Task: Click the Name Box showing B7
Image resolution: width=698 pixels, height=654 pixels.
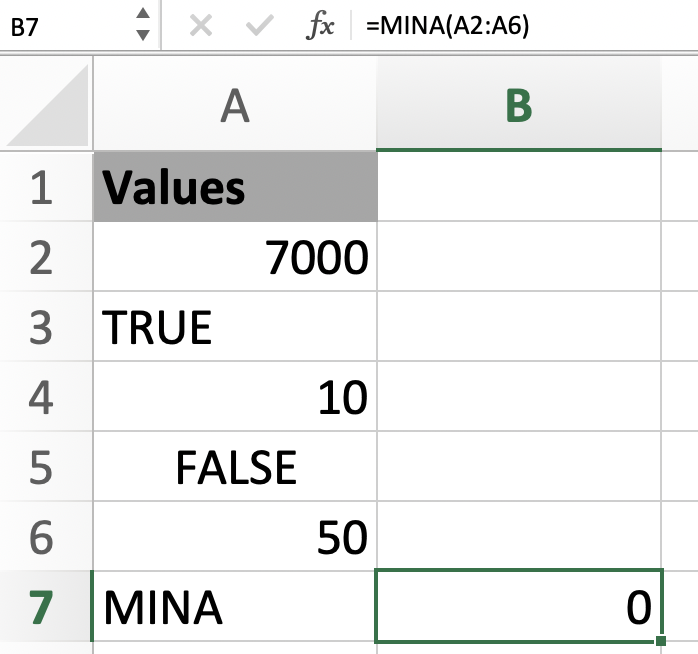Action: click(x=62, y=25)
